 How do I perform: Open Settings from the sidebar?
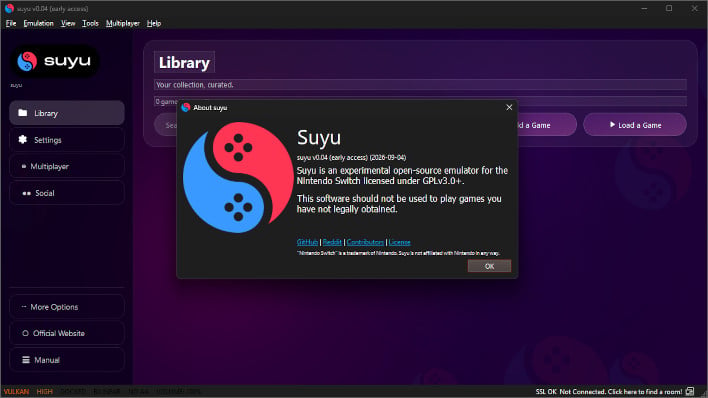tap(67, 140)
